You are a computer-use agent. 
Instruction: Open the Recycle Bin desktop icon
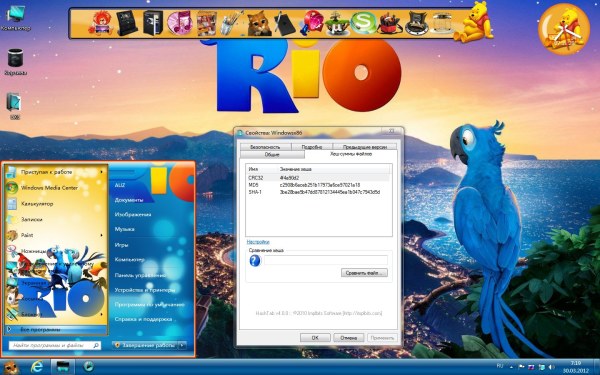pyautogui.click(x=16, y=62)
